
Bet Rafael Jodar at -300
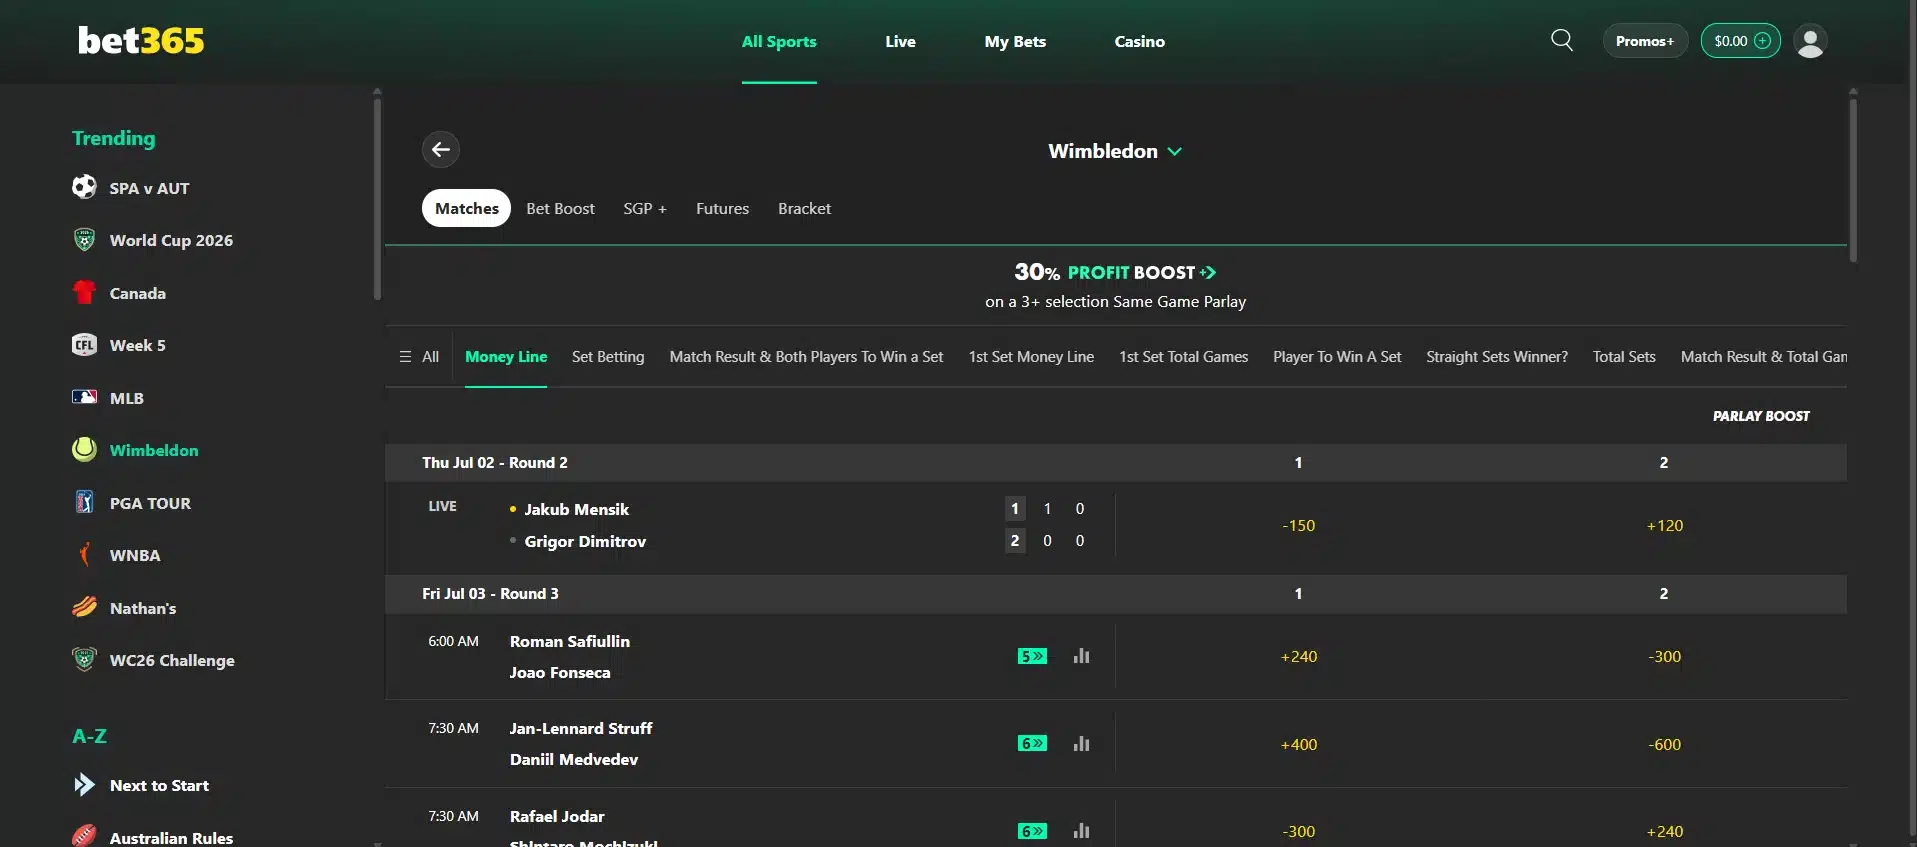[1298, 832]
